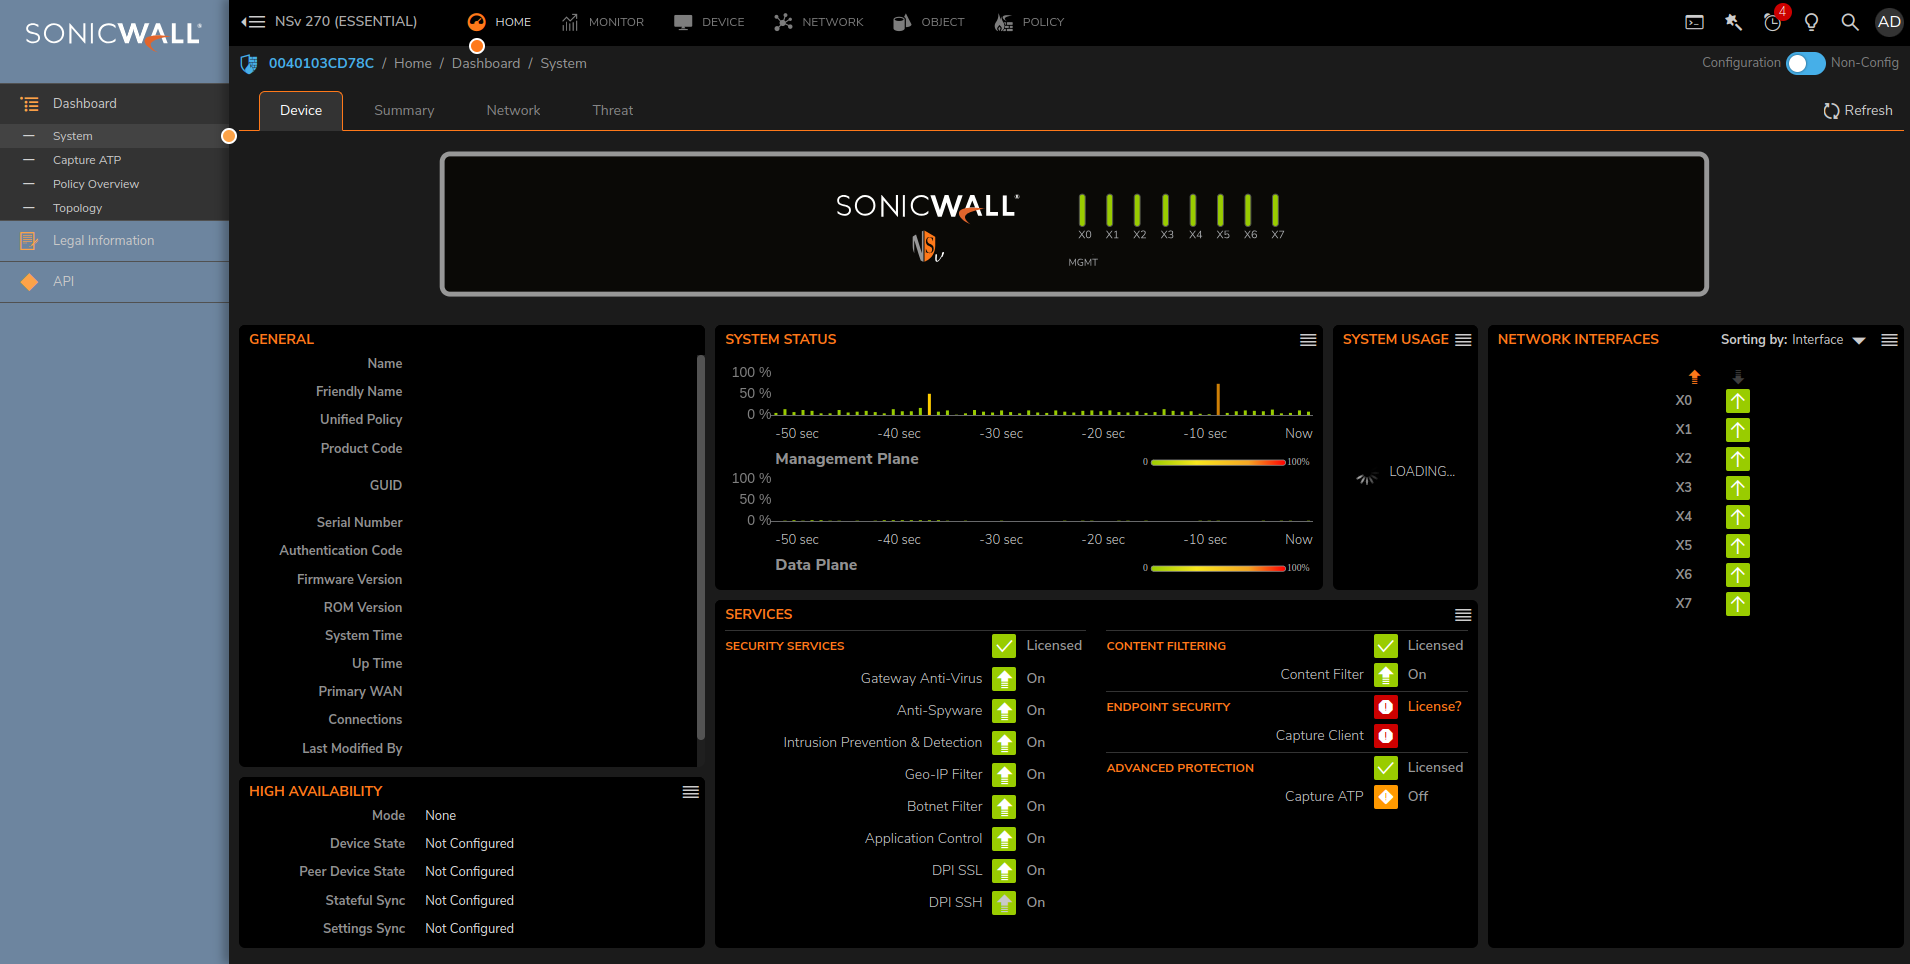Switch to the Threat tab
Viewport: 1910px width, 964px height.
(612, 111)
